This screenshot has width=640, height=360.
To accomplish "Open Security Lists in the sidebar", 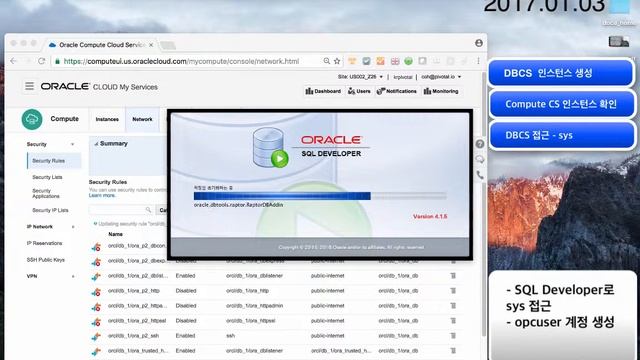I will [x=47, y=177].
